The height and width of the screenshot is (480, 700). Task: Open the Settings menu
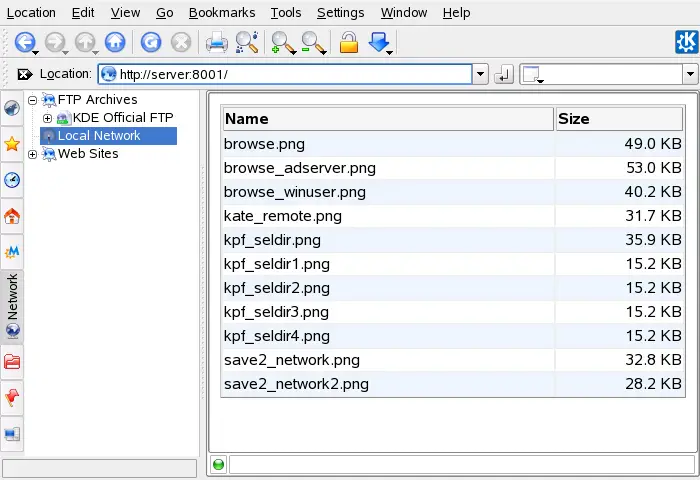click(340, 13)
